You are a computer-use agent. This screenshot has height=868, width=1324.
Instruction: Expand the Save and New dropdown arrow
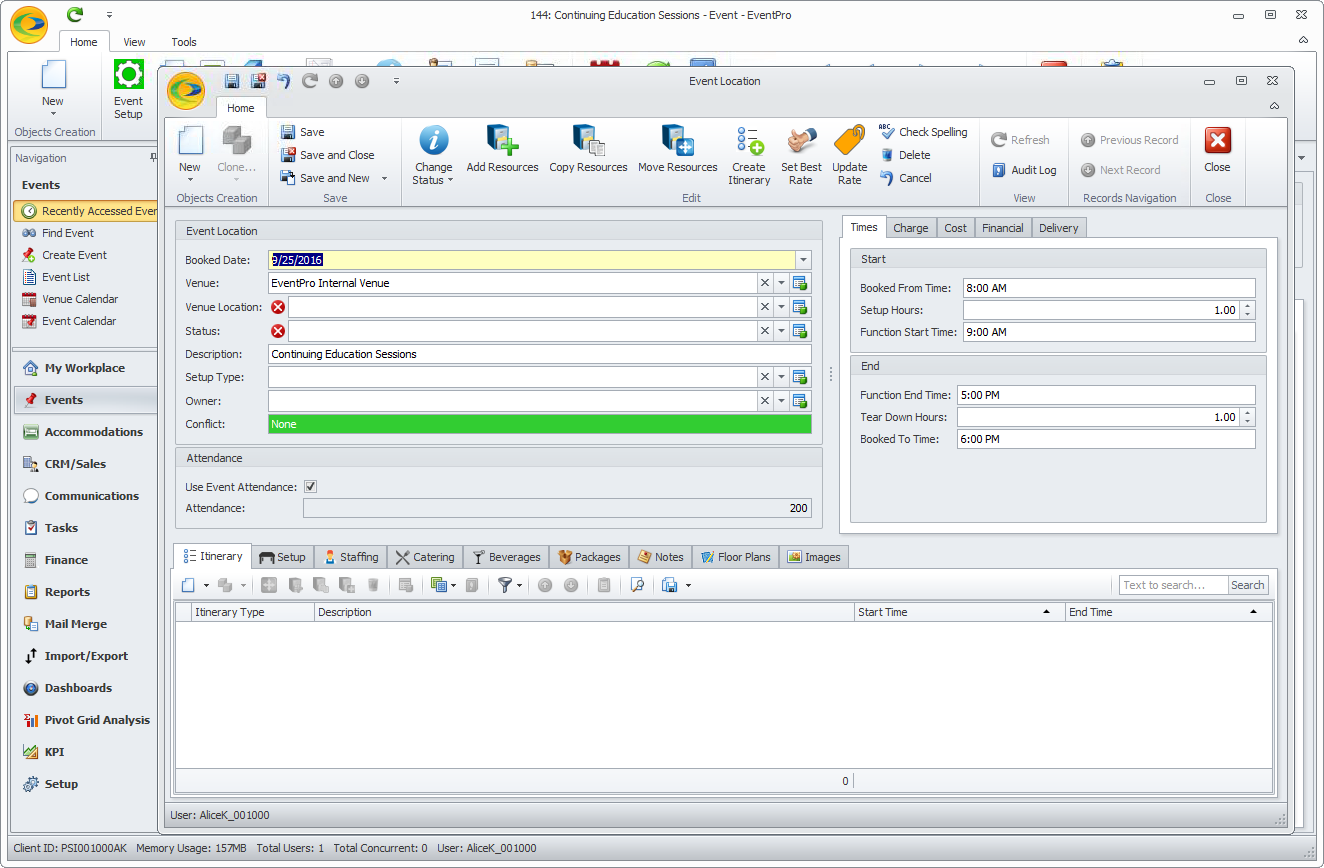384,179
